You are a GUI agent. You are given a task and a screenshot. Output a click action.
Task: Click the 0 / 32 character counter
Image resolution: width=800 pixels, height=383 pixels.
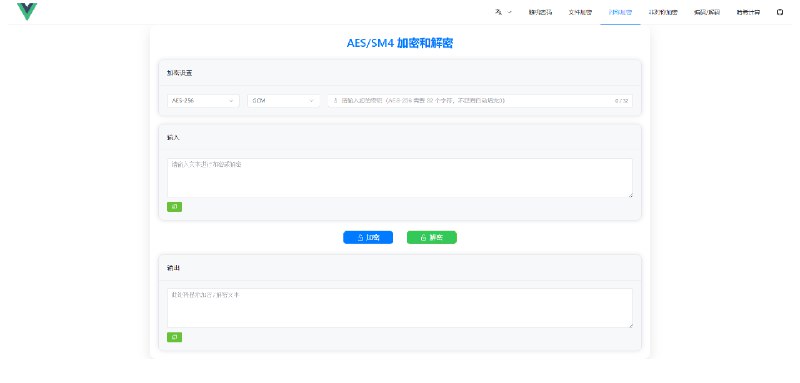pos(621,101)
